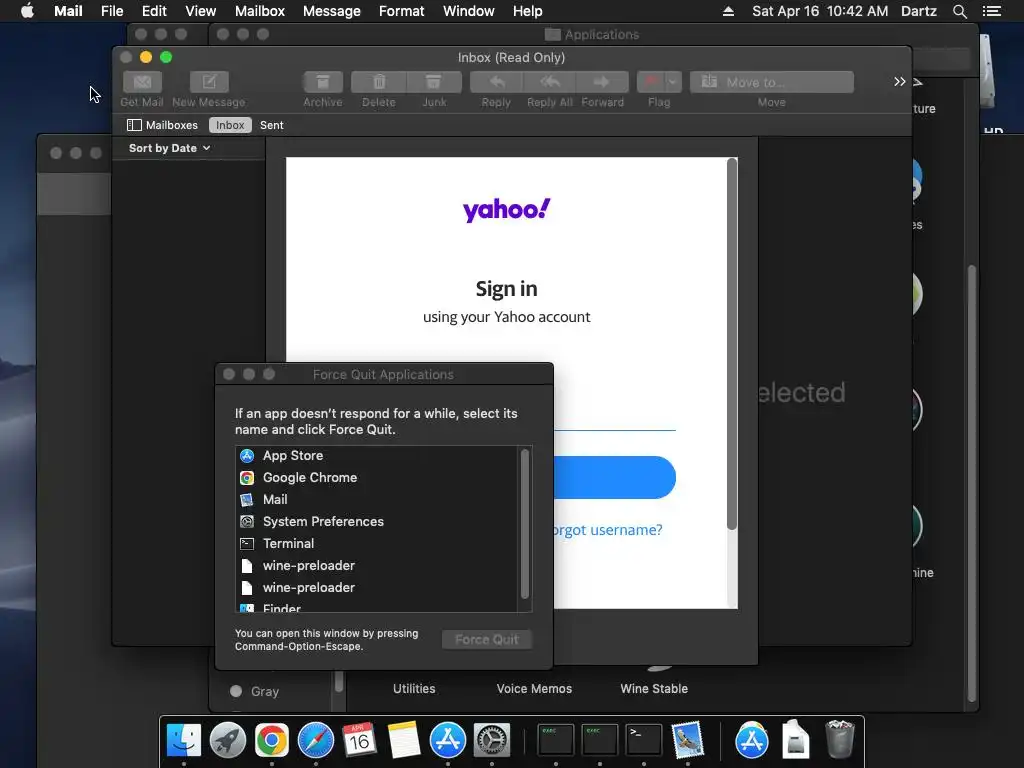Image resolution: width=1024 pixels, height=768 pixels.
Task: Click the Force Quit button
Action: click(487, 640)
